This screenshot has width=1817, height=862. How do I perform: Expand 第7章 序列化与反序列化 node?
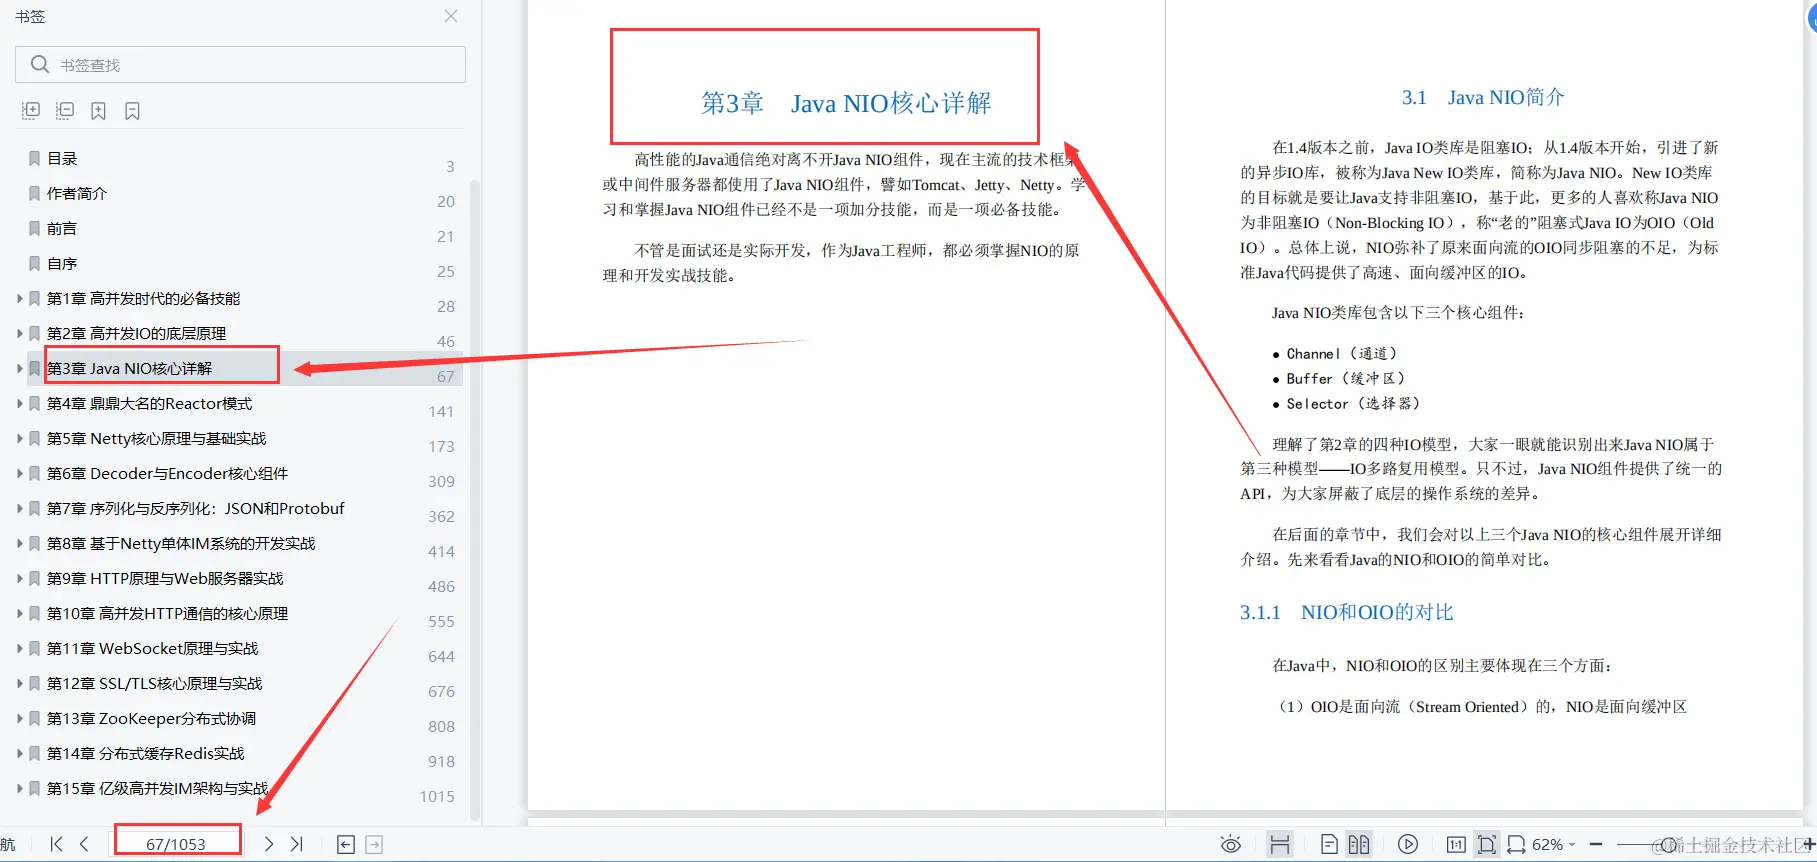19,508
